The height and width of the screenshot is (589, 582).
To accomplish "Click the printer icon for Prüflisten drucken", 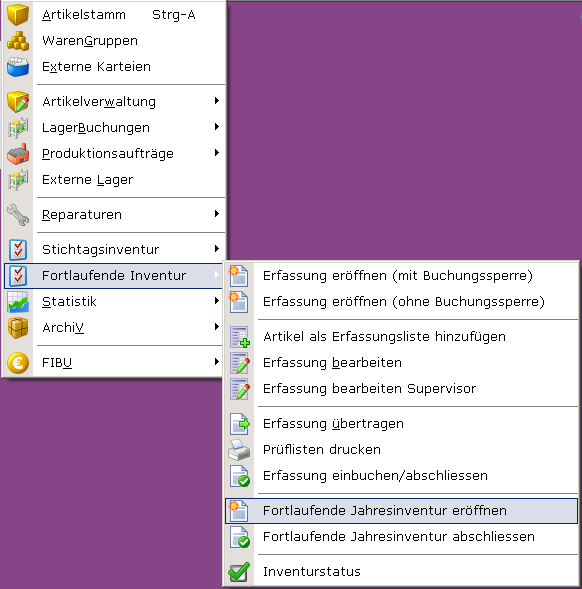I will [239, 450].
